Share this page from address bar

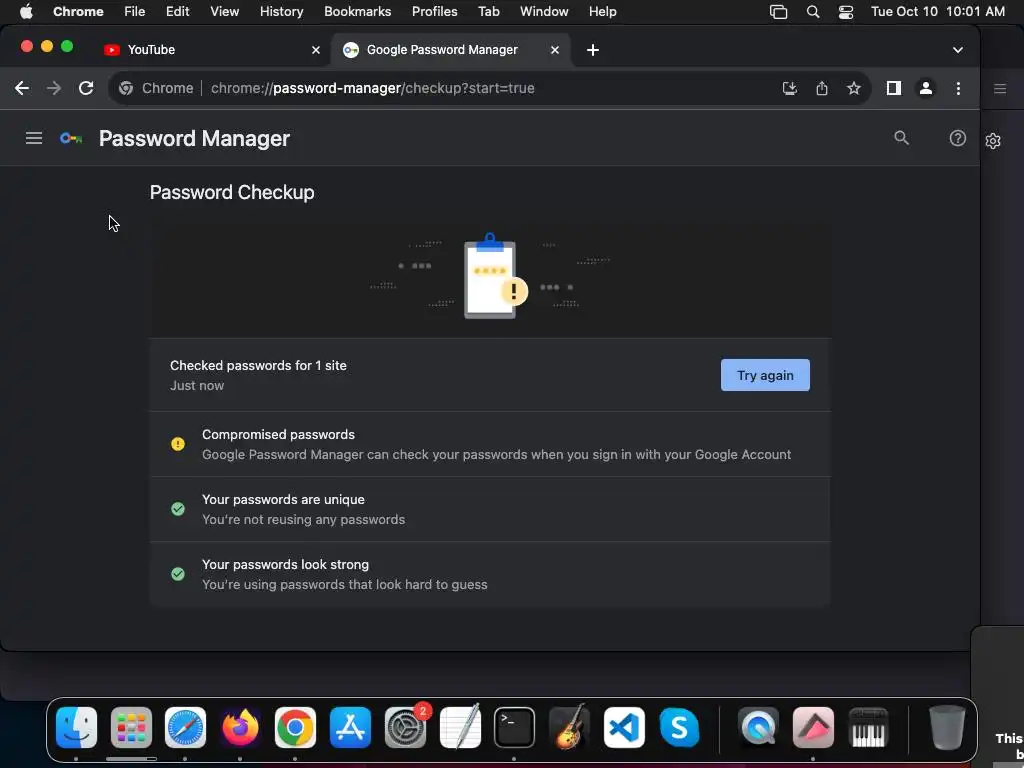pyautogui.click(x=822, y=88)
